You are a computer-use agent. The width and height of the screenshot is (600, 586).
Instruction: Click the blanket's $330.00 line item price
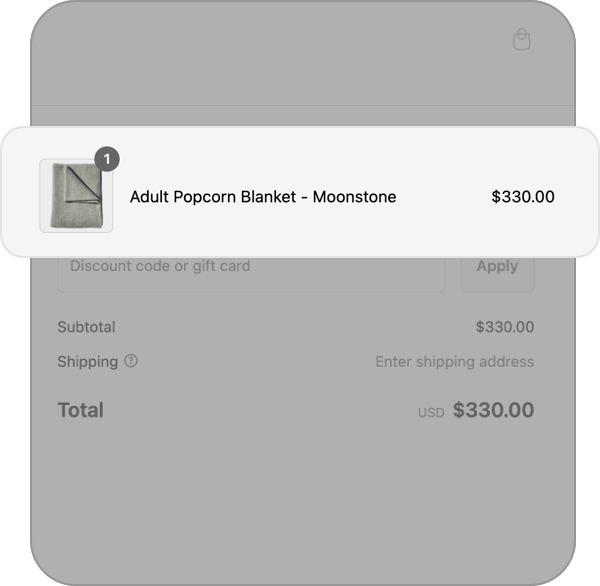click(x=522, y=197)
